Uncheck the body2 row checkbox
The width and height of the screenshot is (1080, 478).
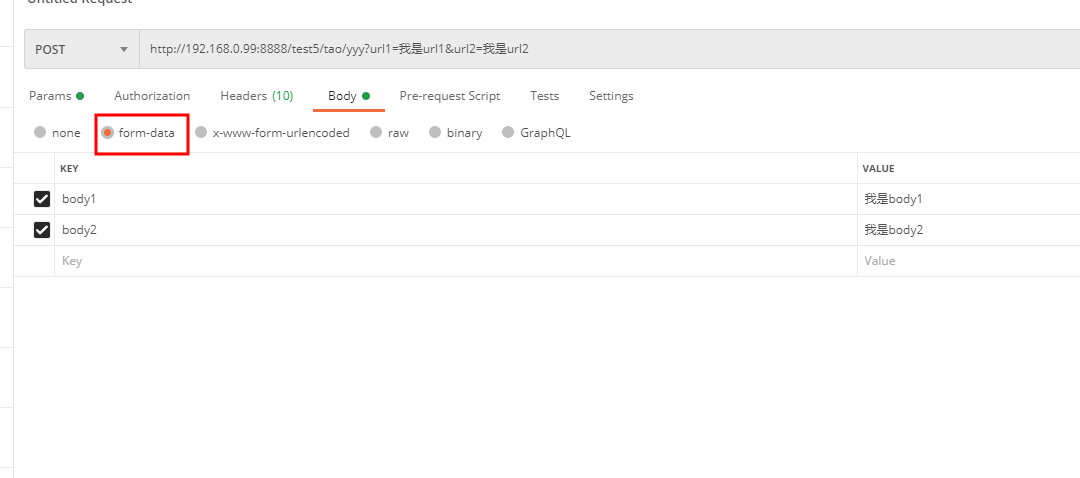click(42, 230)
